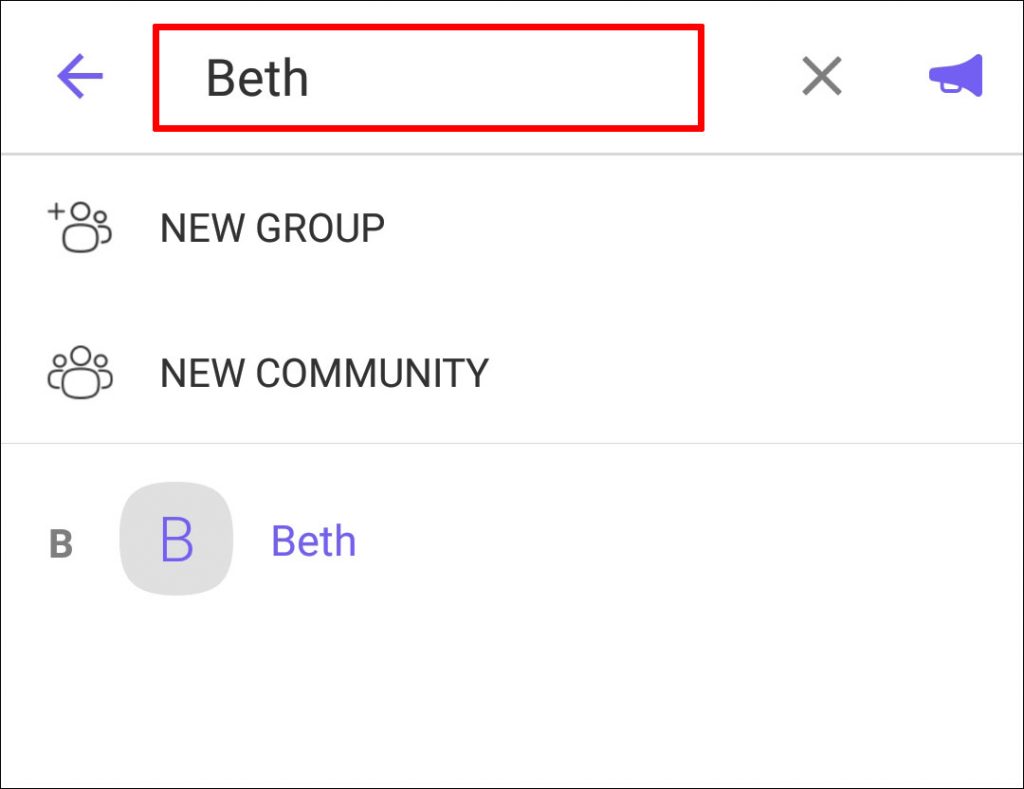Select the search input showing Beth
Screen dimensions: 1024x789
tap(428, 77)
